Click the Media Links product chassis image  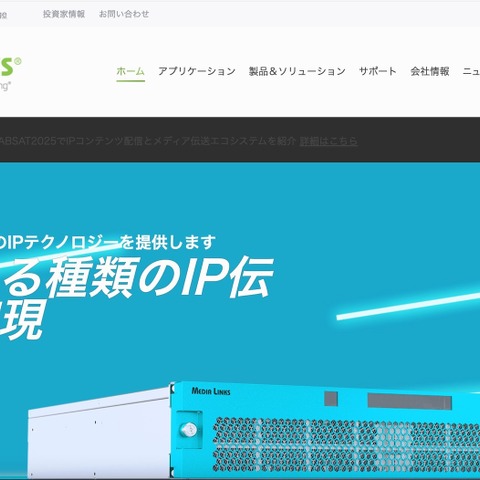[x=254, y=430]
